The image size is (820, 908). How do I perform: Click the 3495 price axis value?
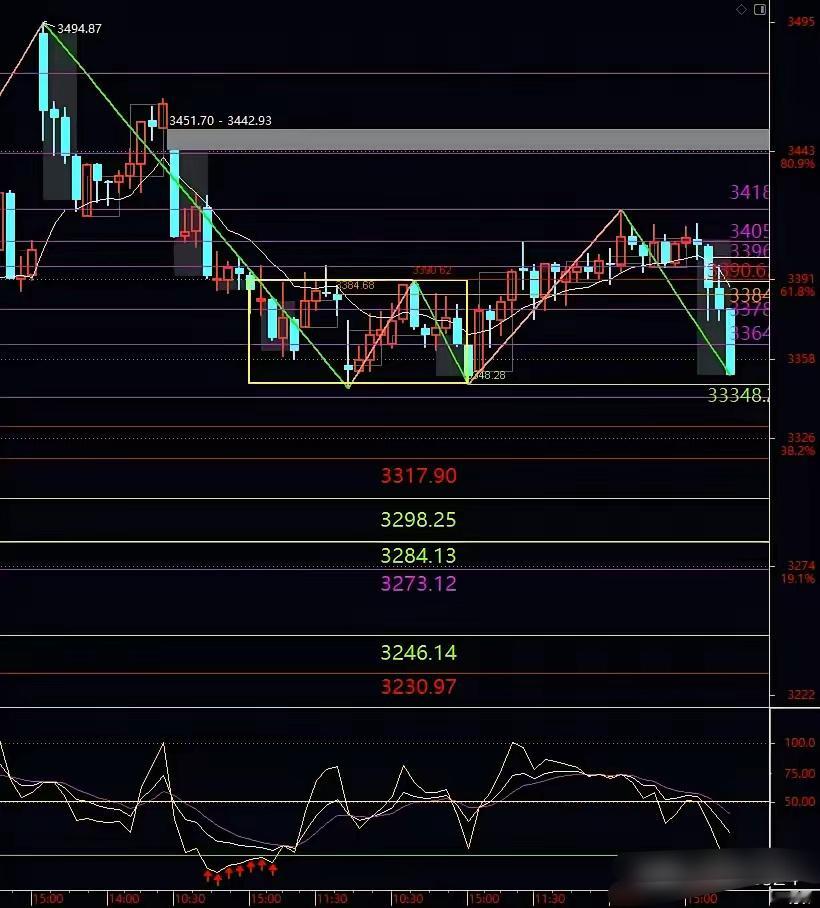click(801, 21)
